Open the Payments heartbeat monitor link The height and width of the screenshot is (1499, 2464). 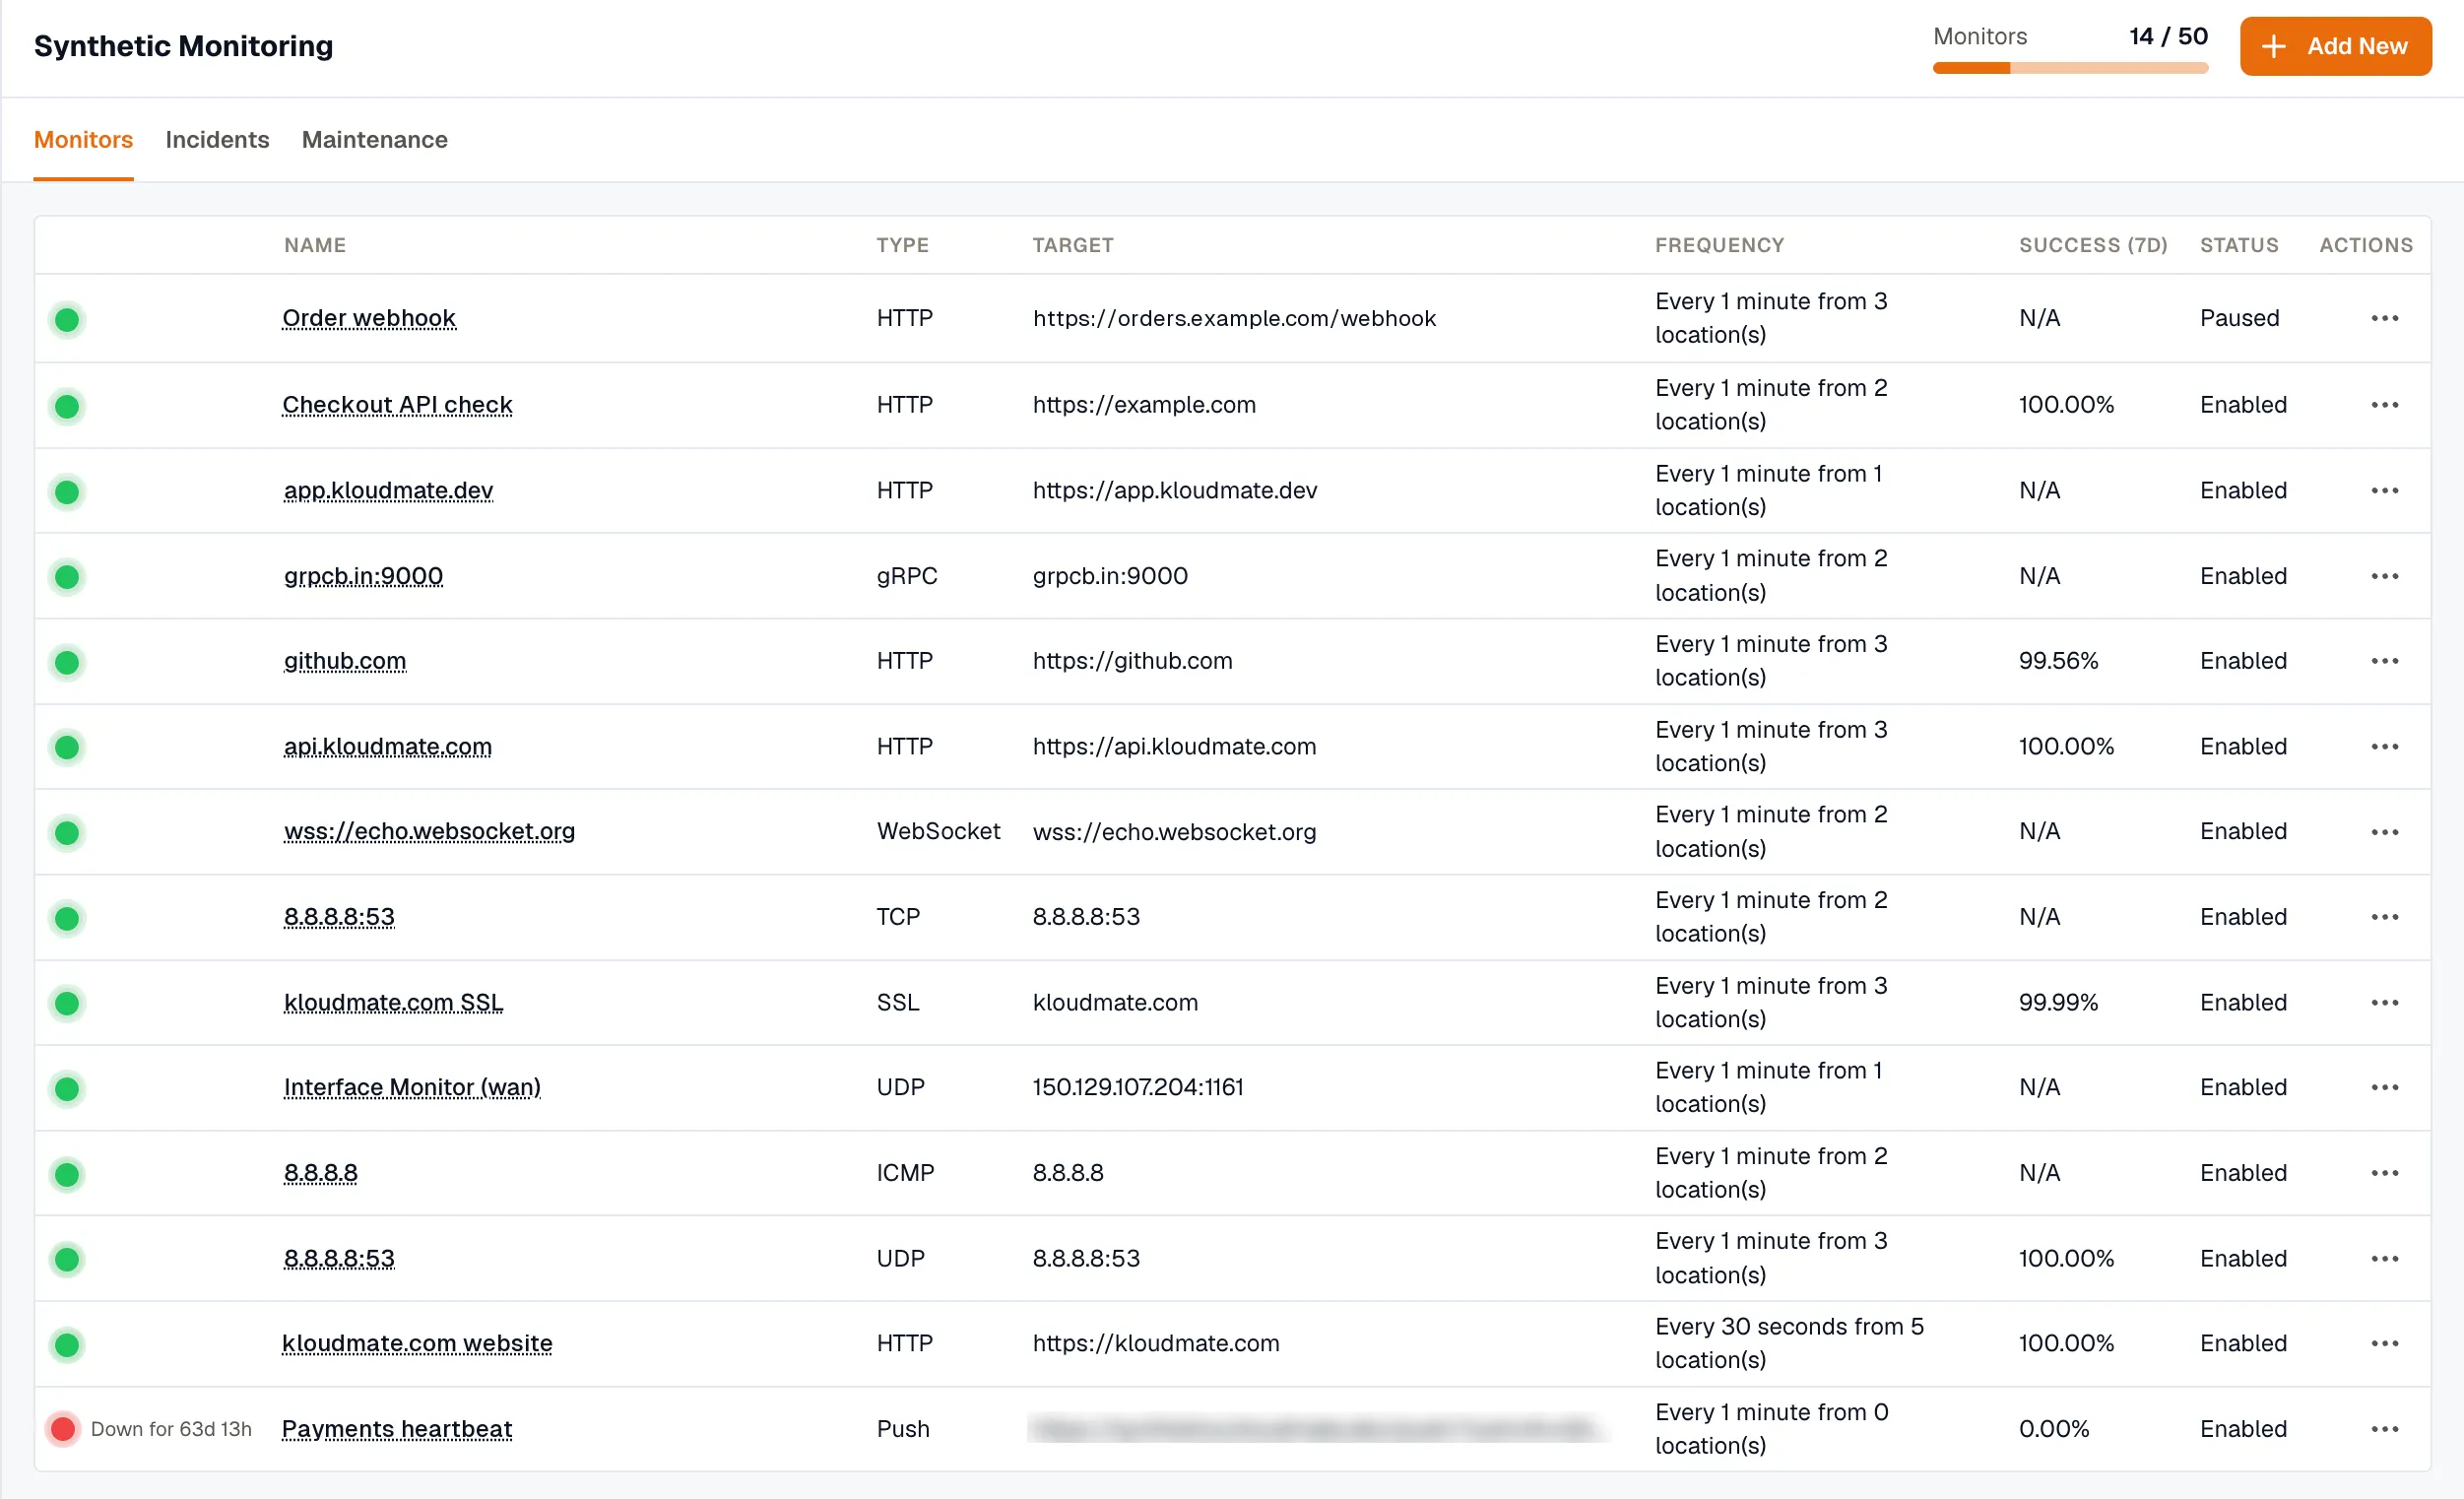(x=397, y=1429)
